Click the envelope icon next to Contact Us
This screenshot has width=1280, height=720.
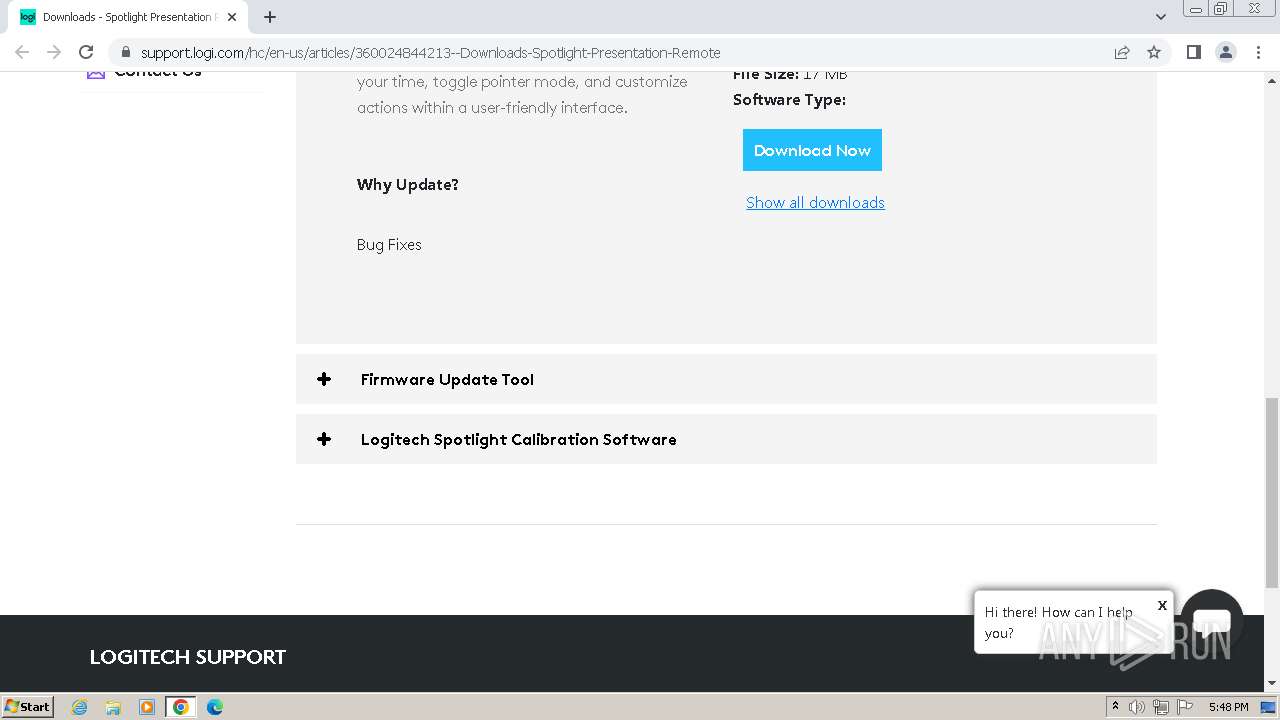[96, 74]
